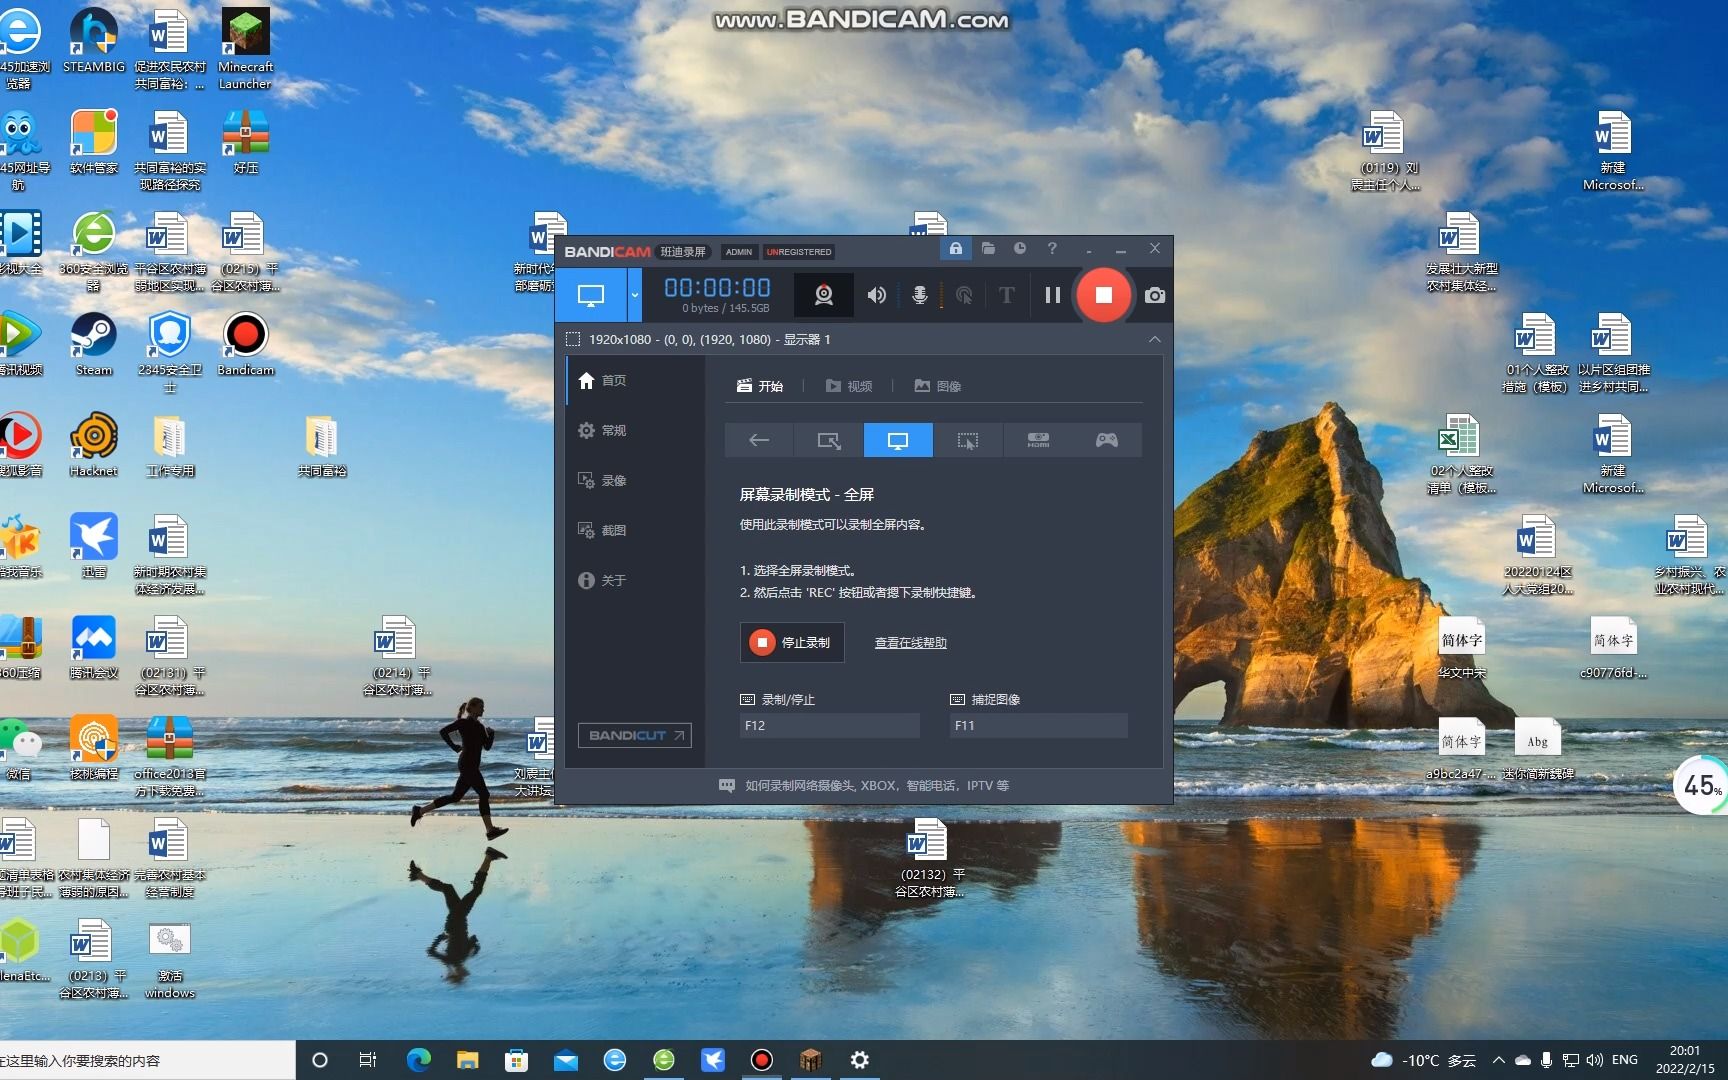This screenshot has width=1728, height=1080.
Task: Click the ENG input language indicator
Action: pyautogui.click(x=1625, y=1060)
